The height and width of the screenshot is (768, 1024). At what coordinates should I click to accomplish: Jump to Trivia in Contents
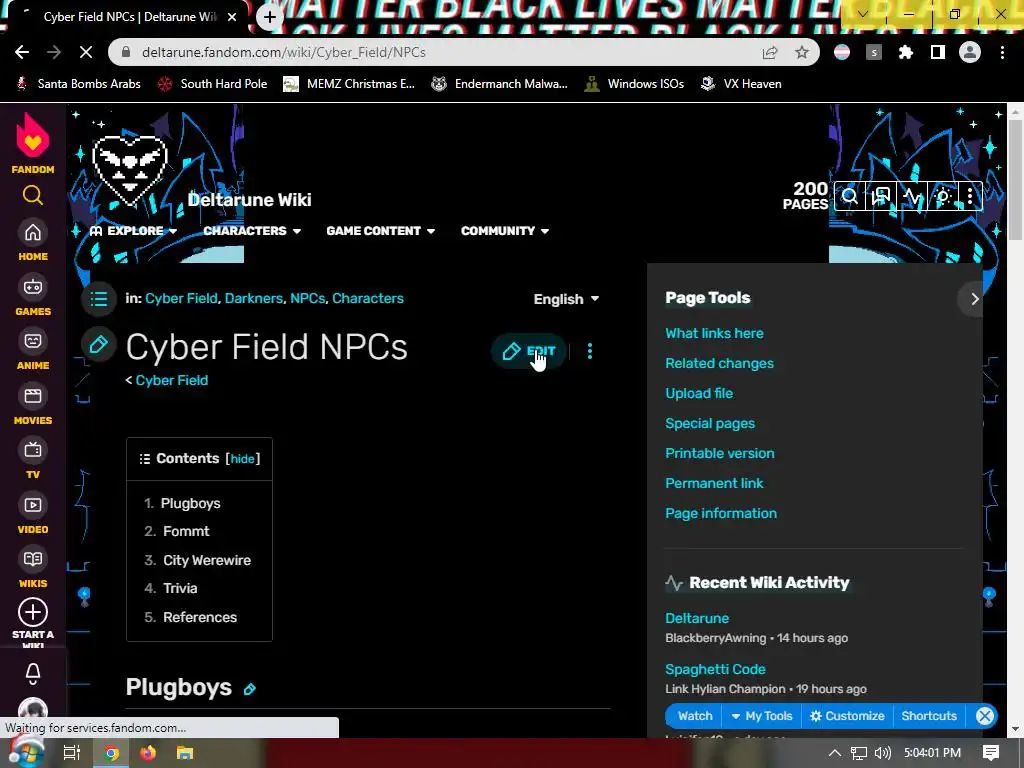pos(180,588)
